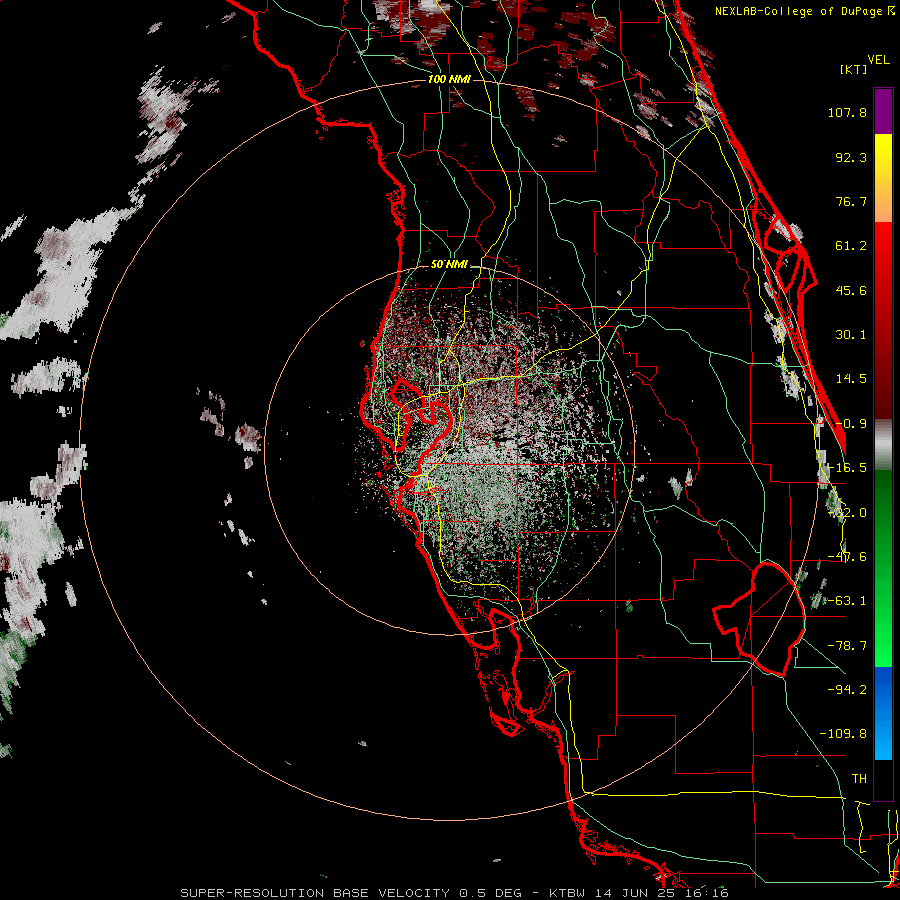Select the -109.8 velocity scale value

[x=843, y=734]
